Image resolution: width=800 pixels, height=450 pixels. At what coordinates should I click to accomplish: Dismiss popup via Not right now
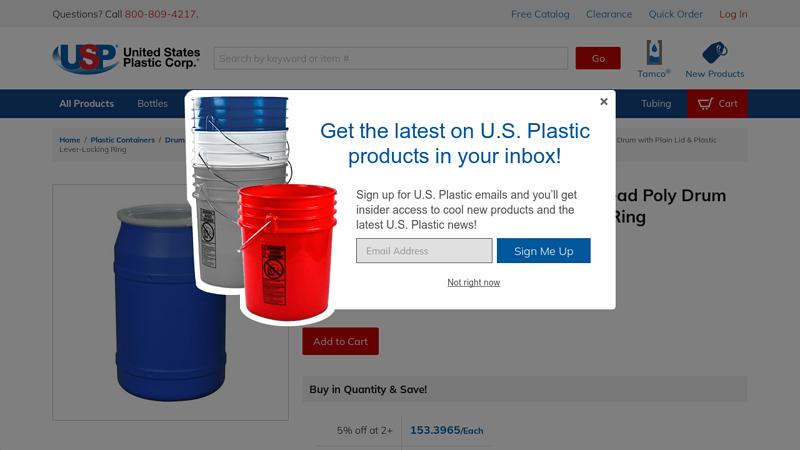pyautogui.click(x=473, y=282)
